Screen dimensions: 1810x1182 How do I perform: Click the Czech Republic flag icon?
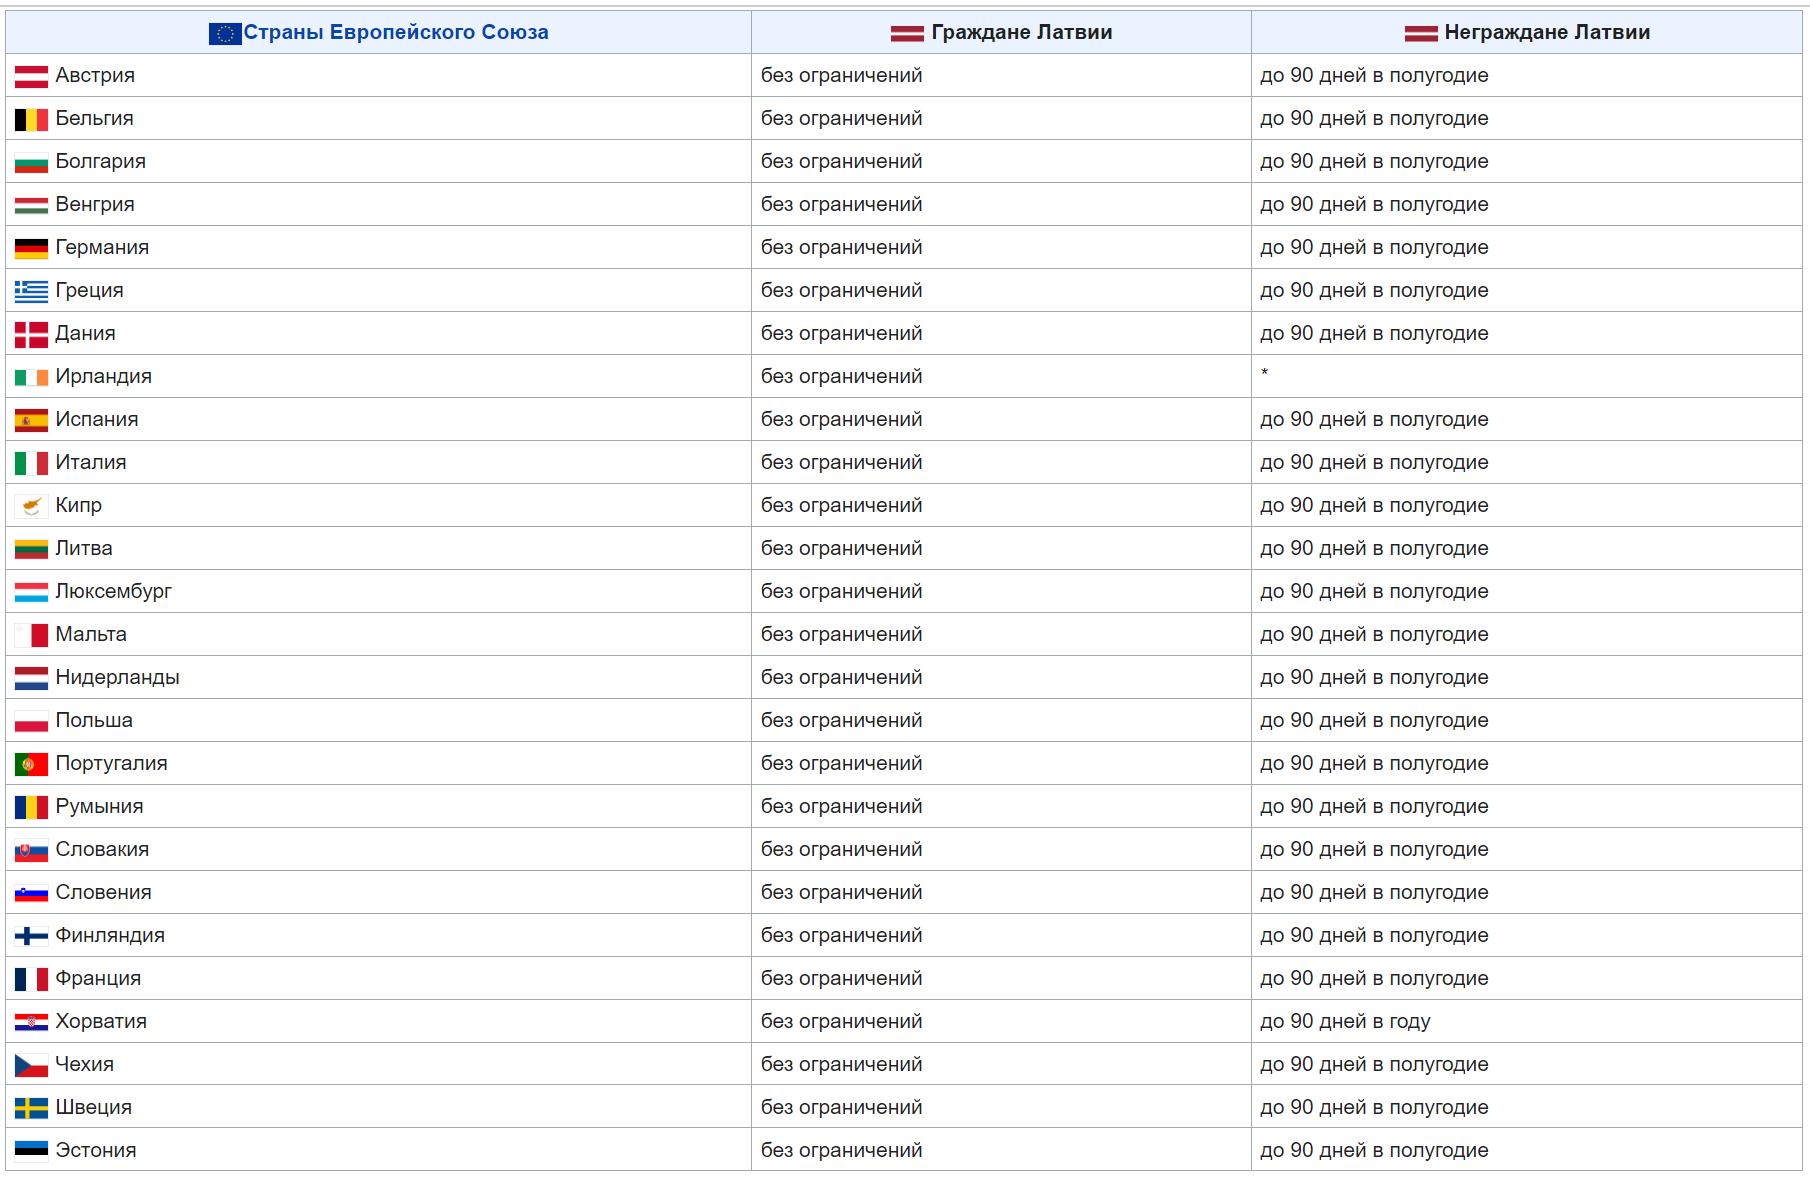tap(31, 1066)
